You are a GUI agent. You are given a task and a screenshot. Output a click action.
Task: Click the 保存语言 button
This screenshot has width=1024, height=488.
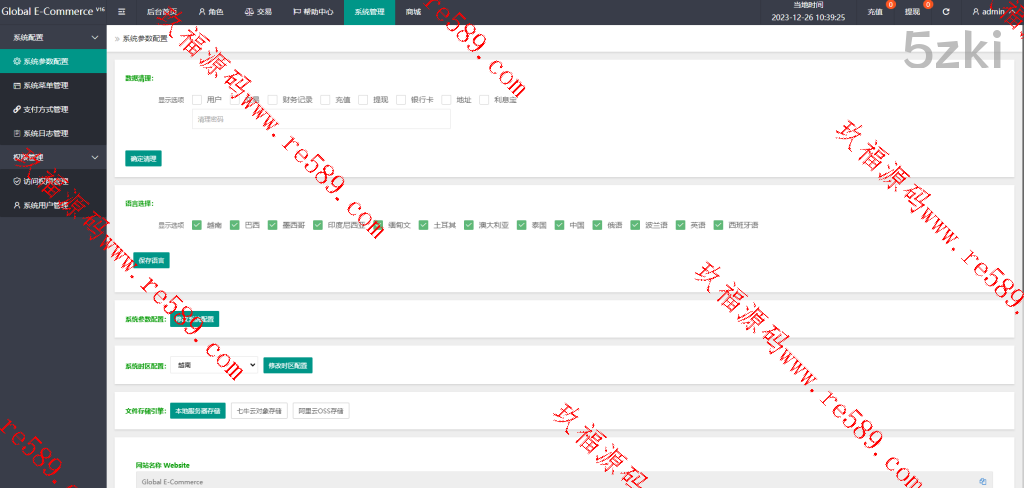151,260
